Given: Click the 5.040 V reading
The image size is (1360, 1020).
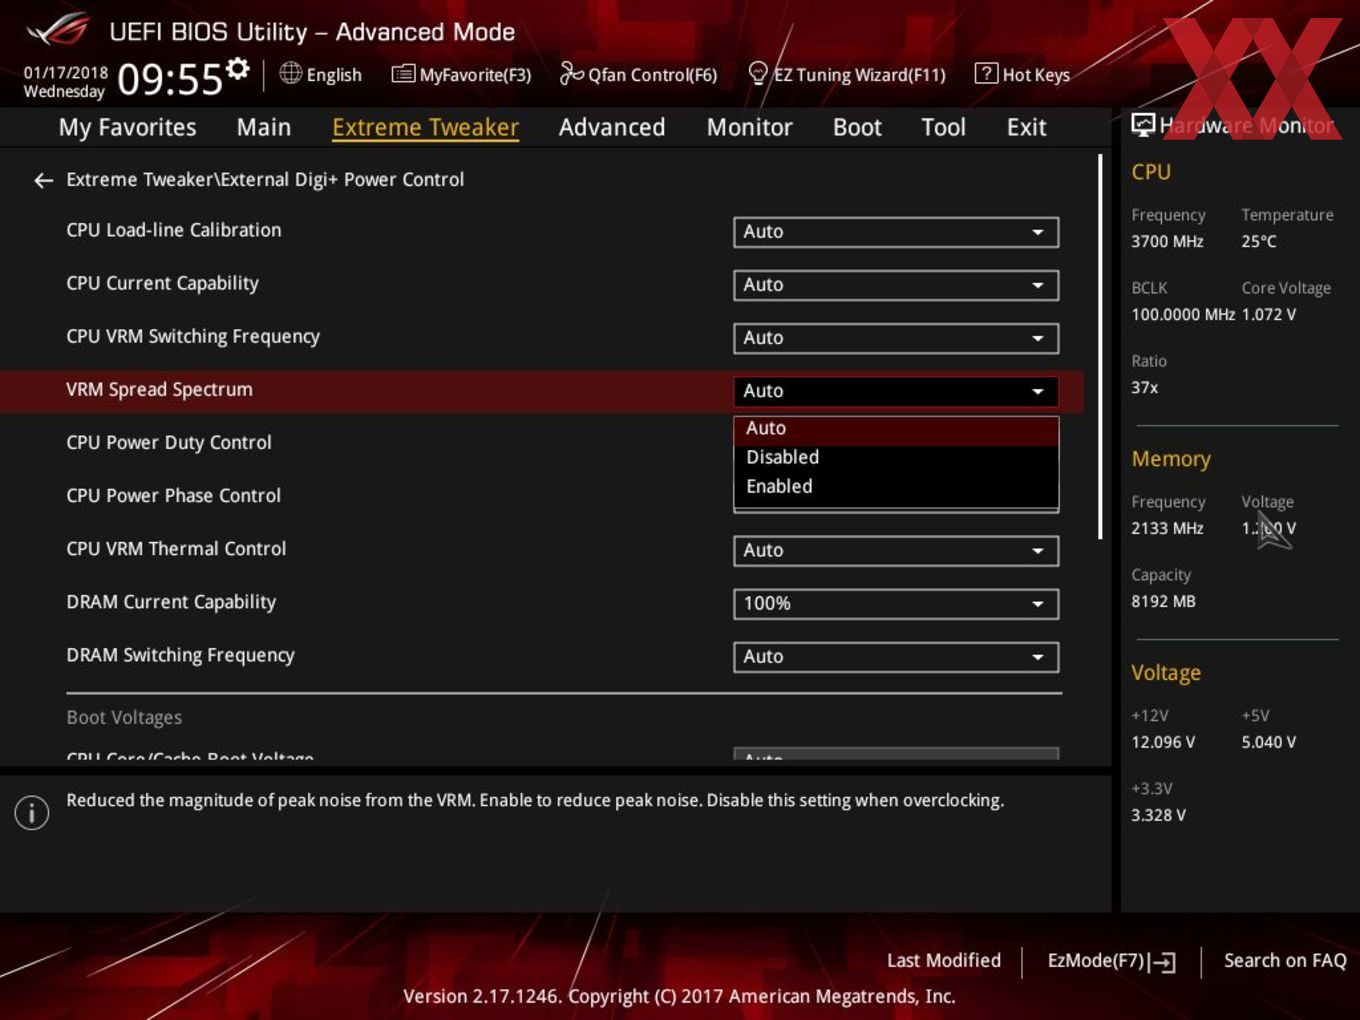Looking at the screenshot, I should 1269,742.
